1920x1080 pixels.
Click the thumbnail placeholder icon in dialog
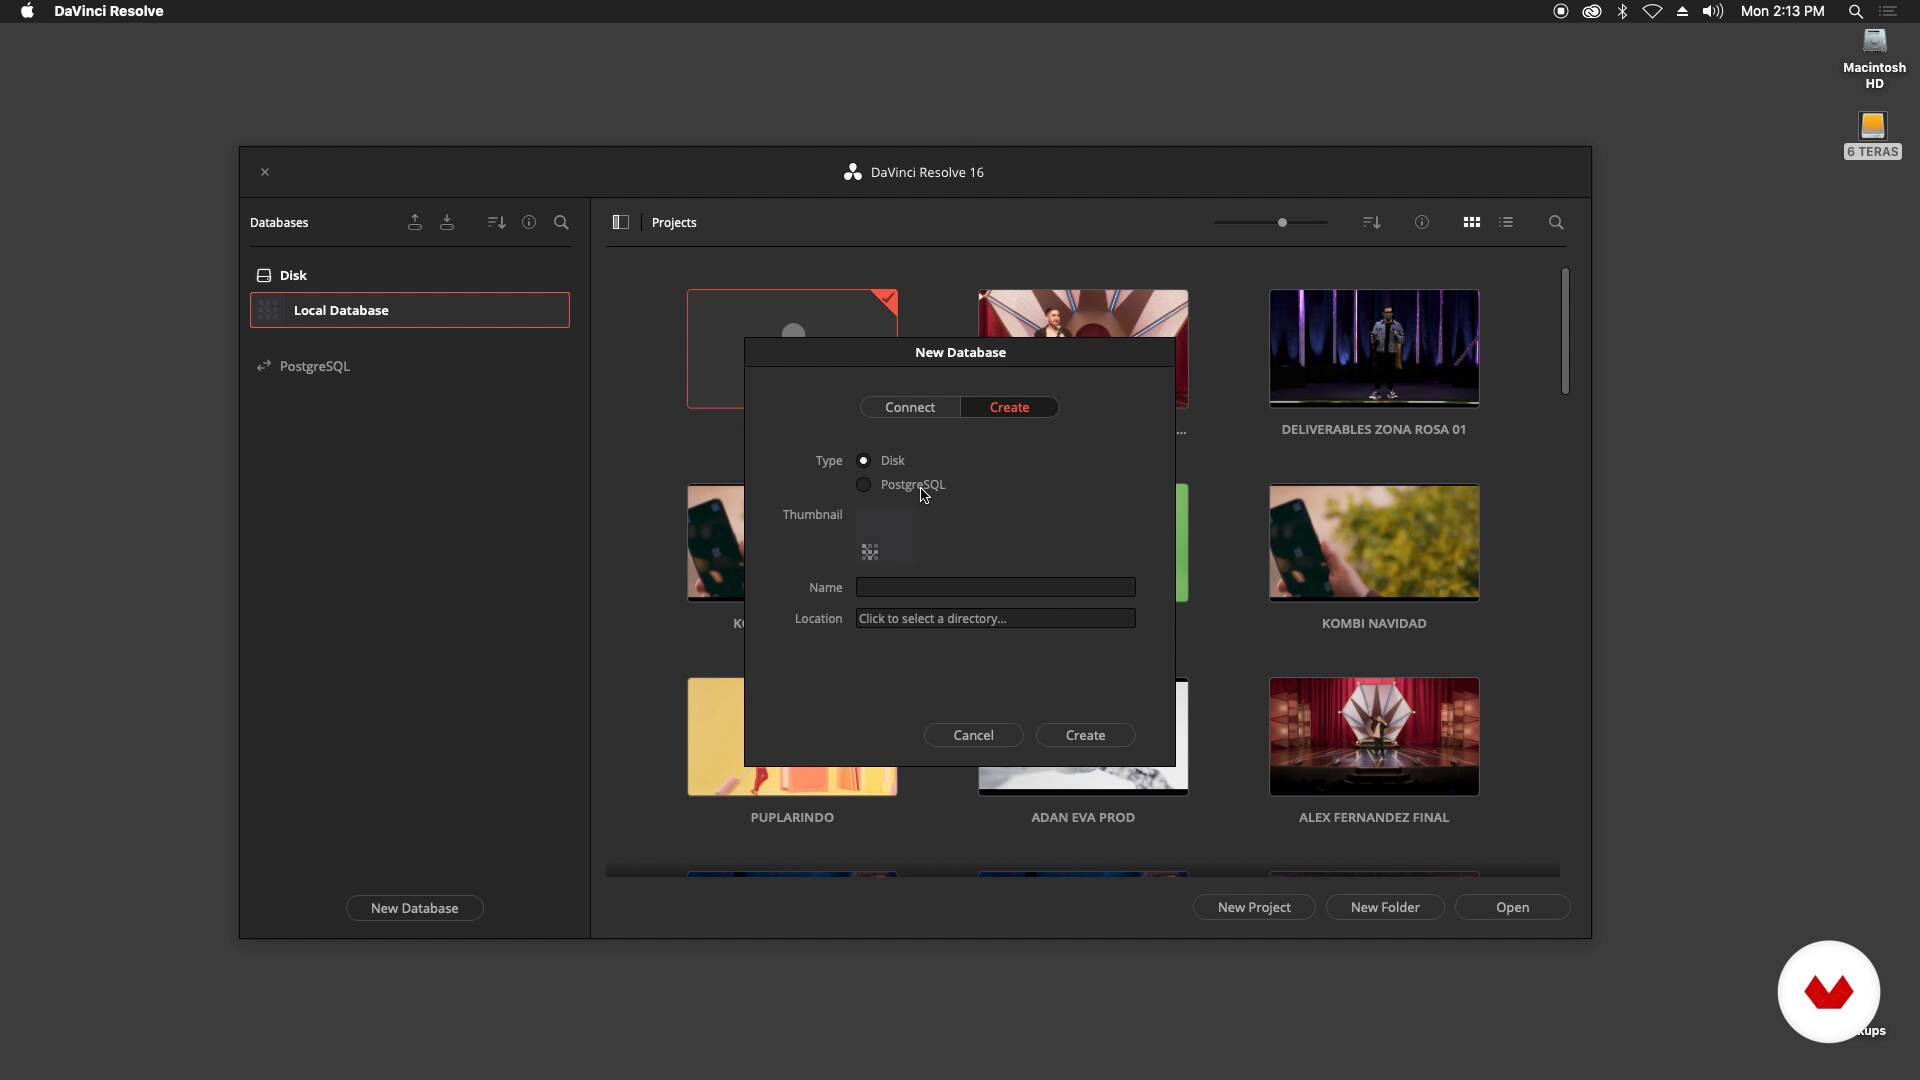[870, 551]
